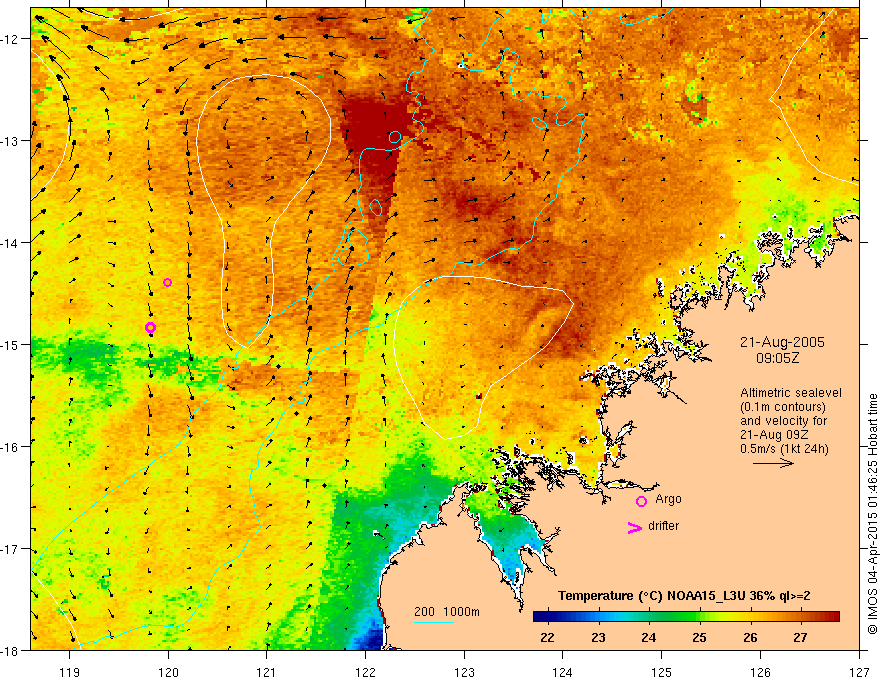This screenshot has height=680, width=880.
Task: Click the latitude axis label -16
Action: [x=10, y=447]
